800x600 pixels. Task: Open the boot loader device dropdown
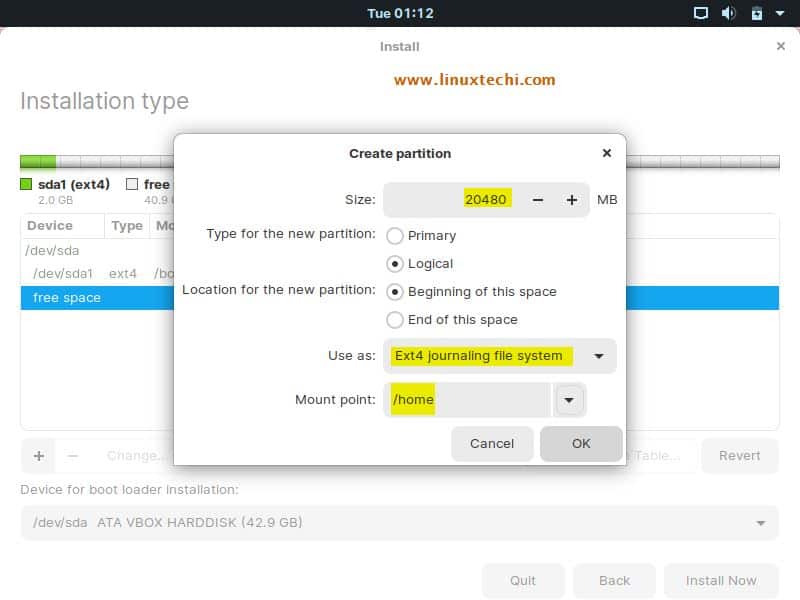click(x=399, y=523)
